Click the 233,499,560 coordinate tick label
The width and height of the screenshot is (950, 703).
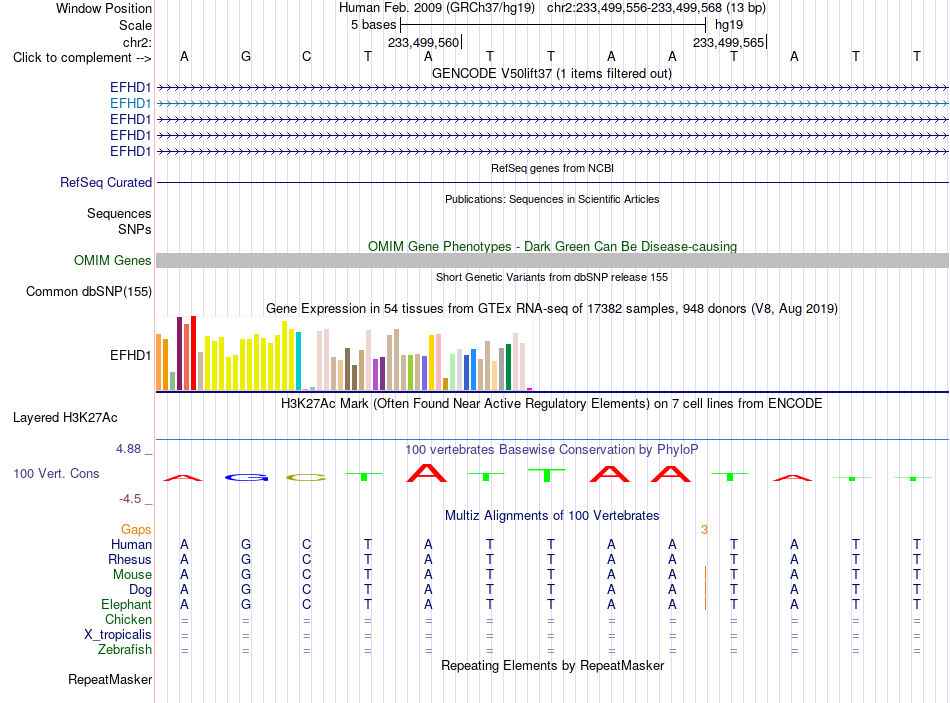[x=424, y=42]
